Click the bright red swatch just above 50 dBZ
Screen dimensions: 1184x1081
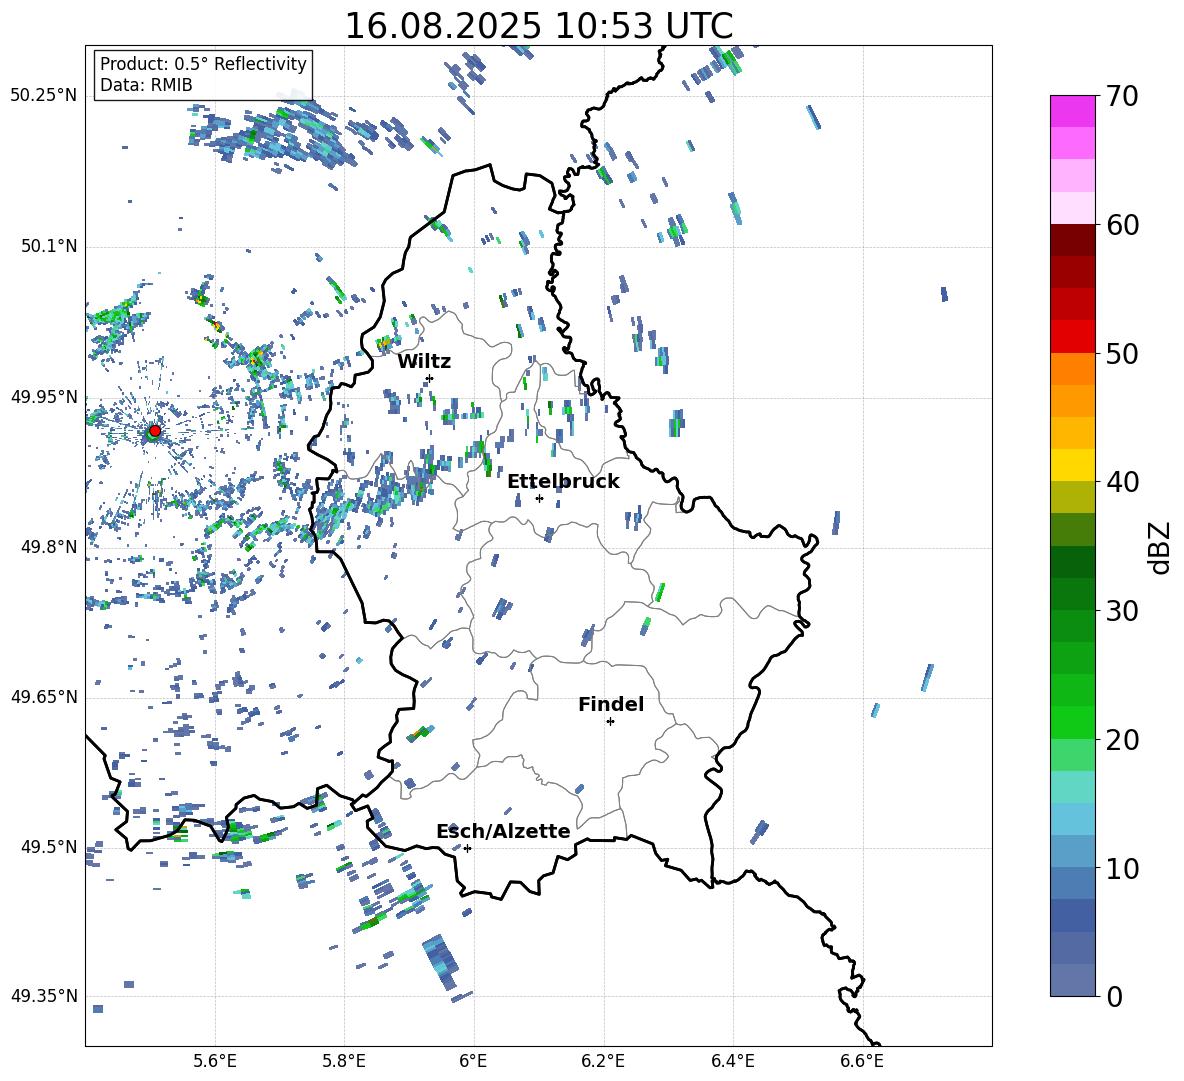[1072, 337]
